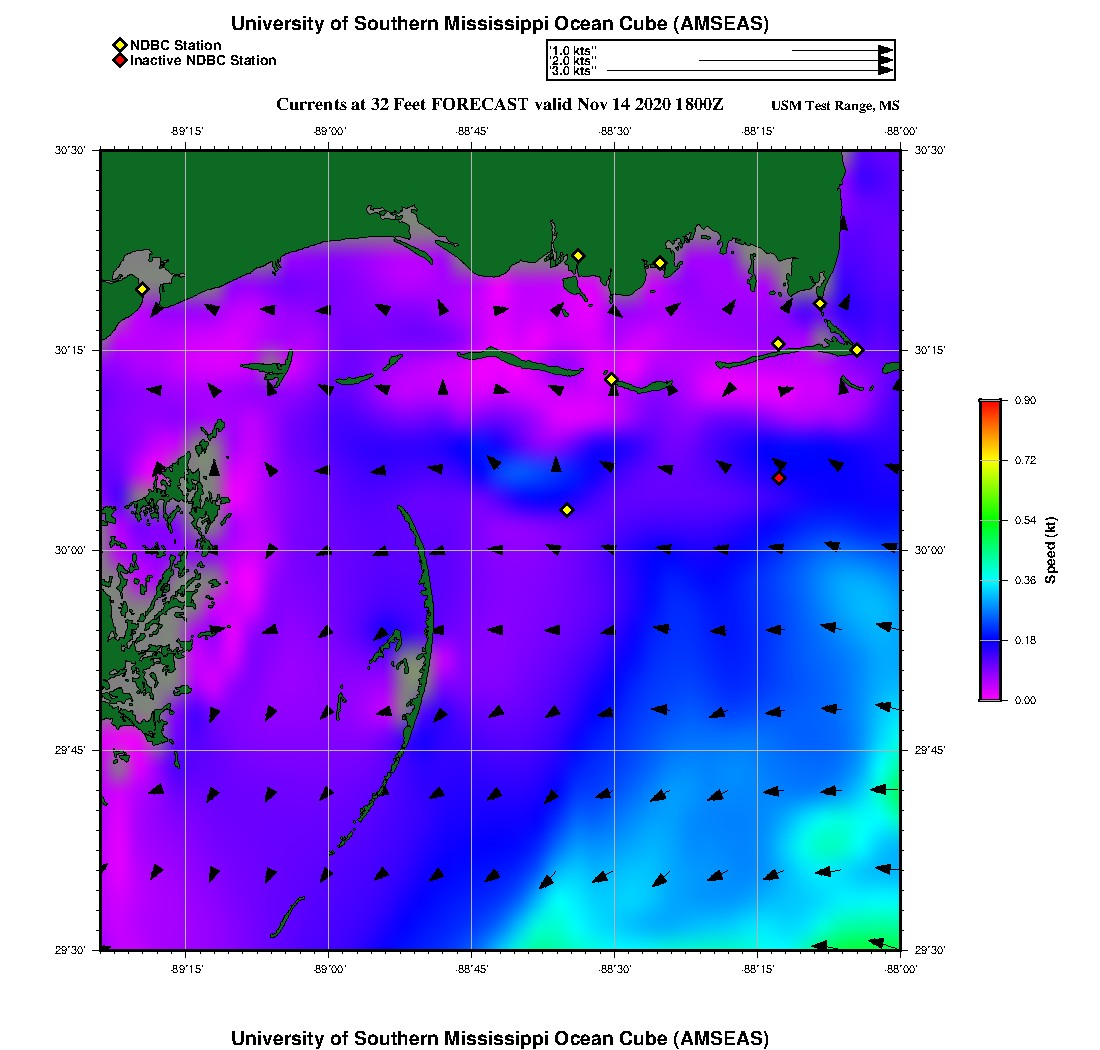Click the 'Speed (kt)' colorbar axis label
The width and height of the screenshot is (1100, 1050).
pos(1050,550)
